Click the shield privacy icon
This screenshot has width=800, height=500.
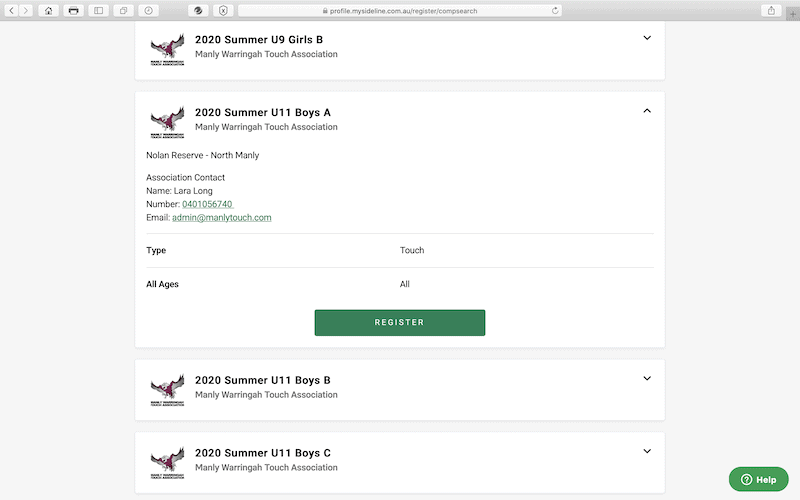pyautogui.click(x=223, y=10)
